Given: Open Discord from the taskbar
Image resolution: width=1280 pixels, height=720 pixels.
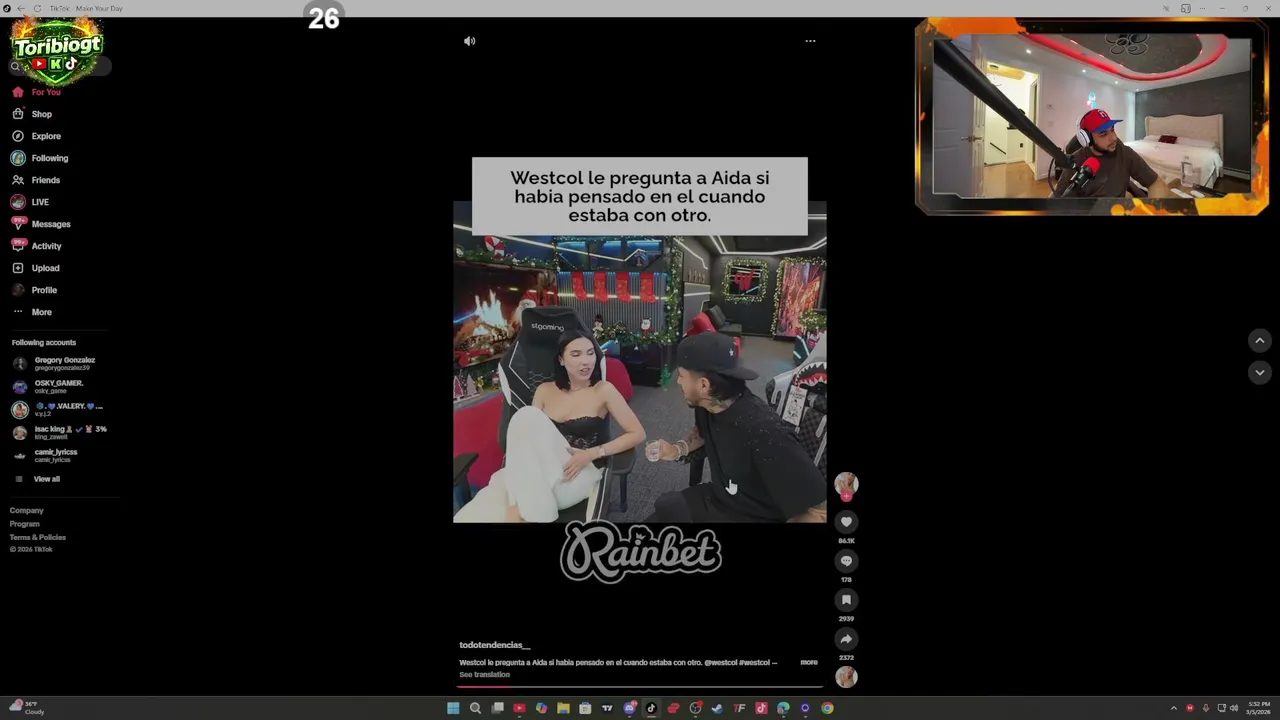Looking at the screenshot, I should [x=629, y=708].
